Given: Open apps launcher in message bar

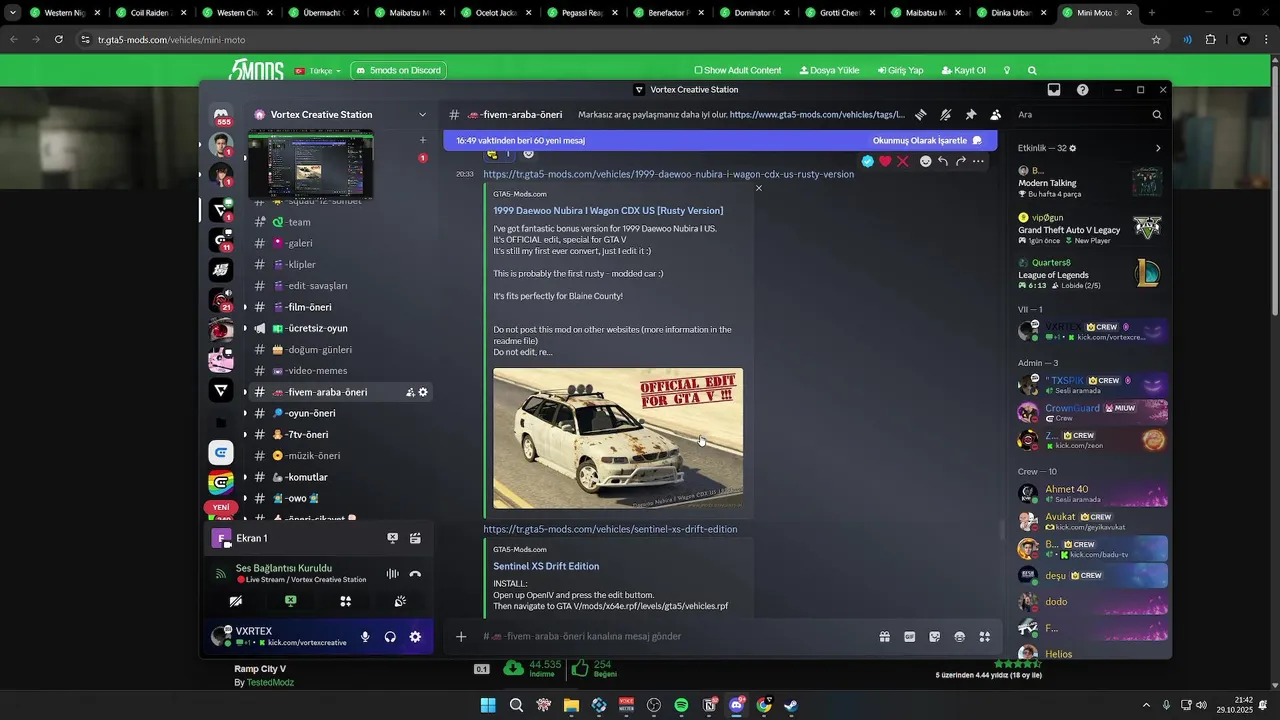Looking at the screenshot, I should (985, 636).
